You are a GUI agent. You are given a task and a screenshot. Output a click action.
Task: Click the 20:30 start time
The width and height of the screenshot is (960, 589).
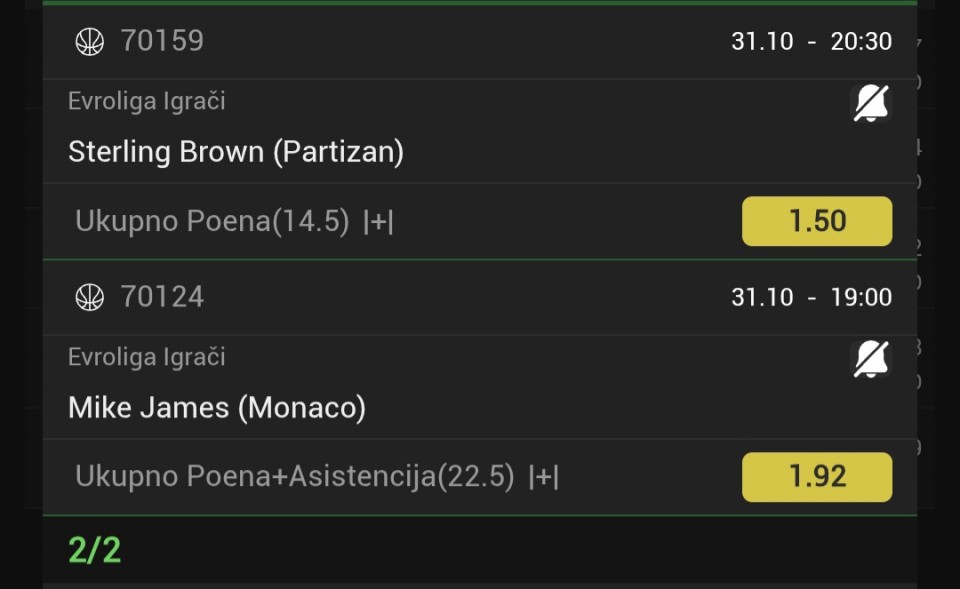861,41
